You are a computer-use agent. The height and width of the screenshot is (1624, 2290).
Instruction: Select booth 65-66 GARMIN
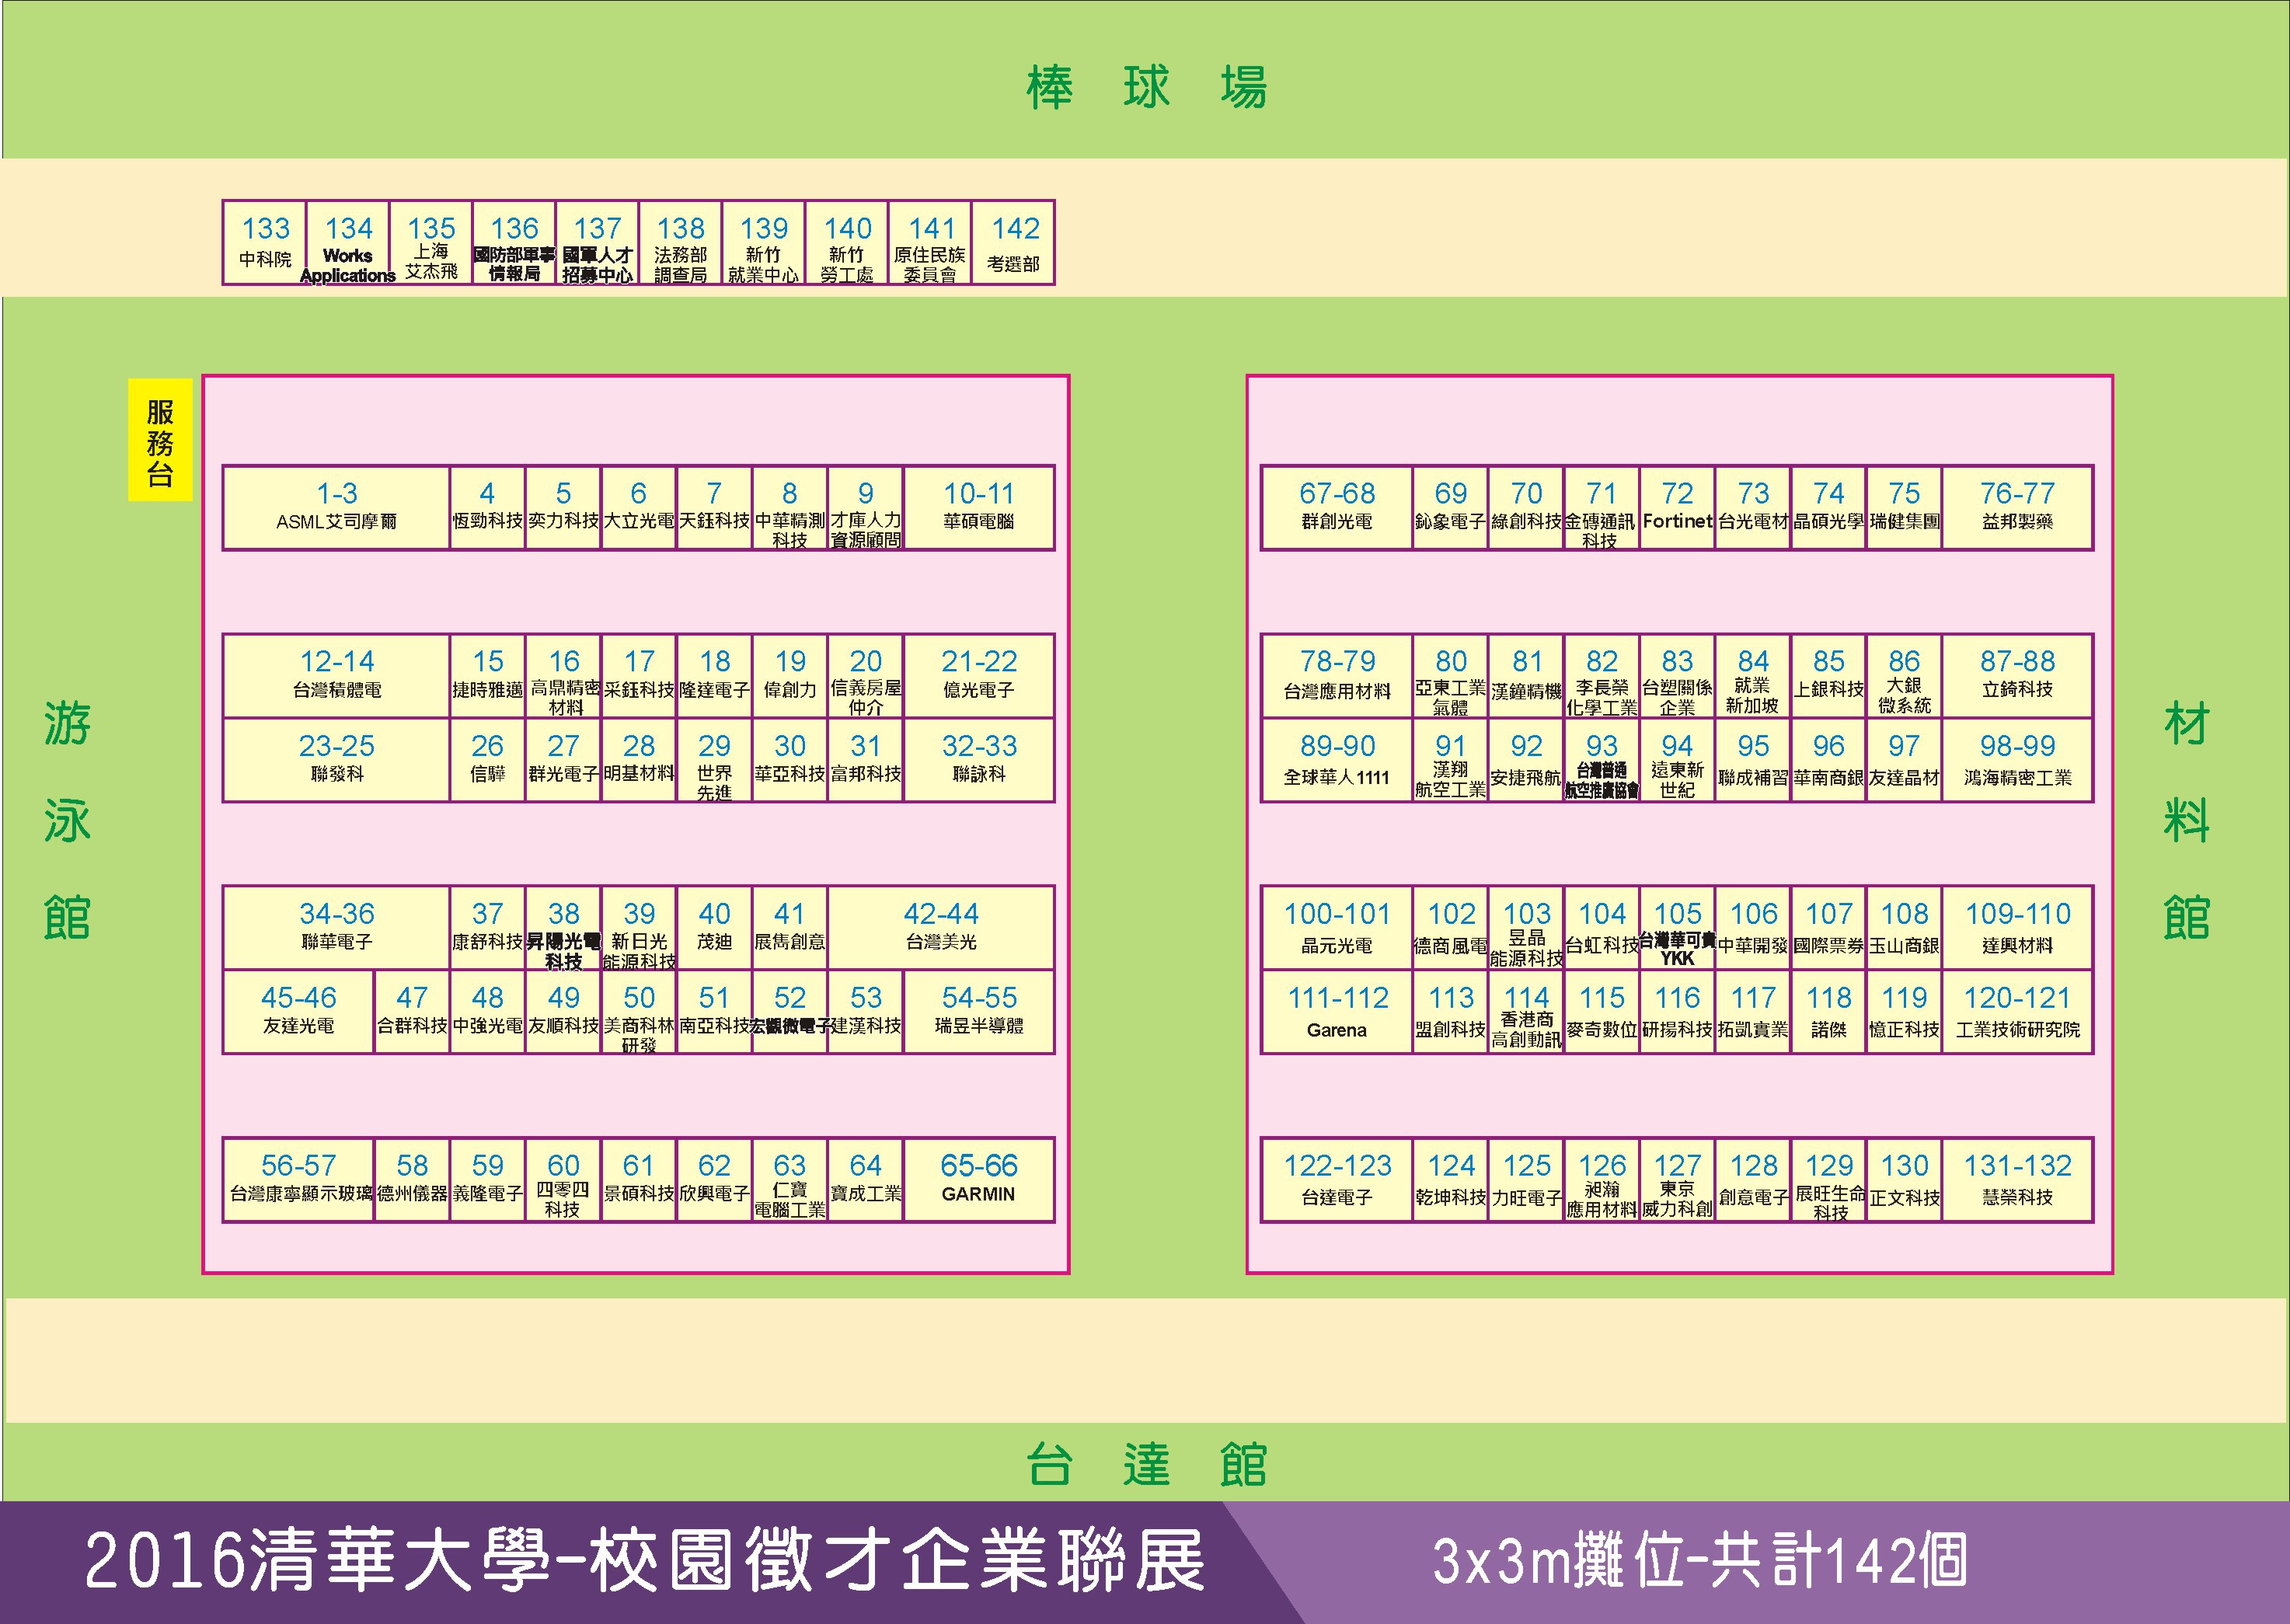[x=979, y=1179]
